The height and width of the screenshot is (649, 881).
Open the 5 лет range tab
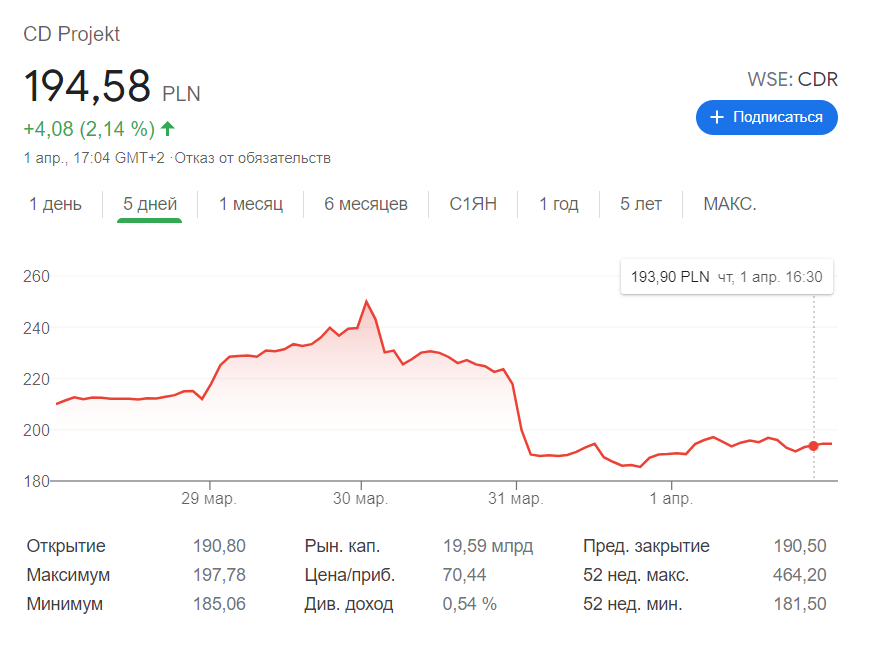pyautogui.click(x=641, y=203)
